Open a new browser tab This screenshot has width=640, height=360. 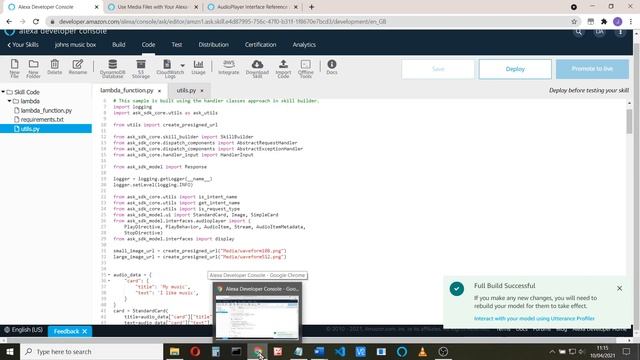311,7
